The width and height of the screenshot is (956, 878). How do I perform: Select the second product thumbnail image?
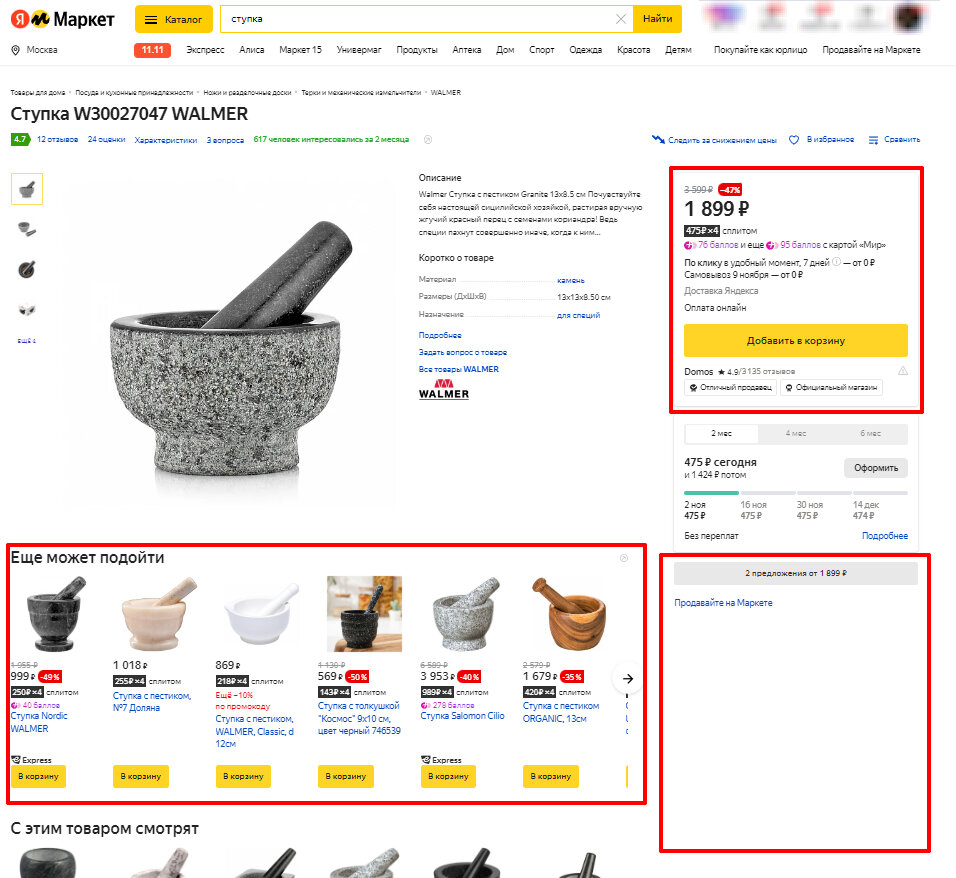[27, 229]
